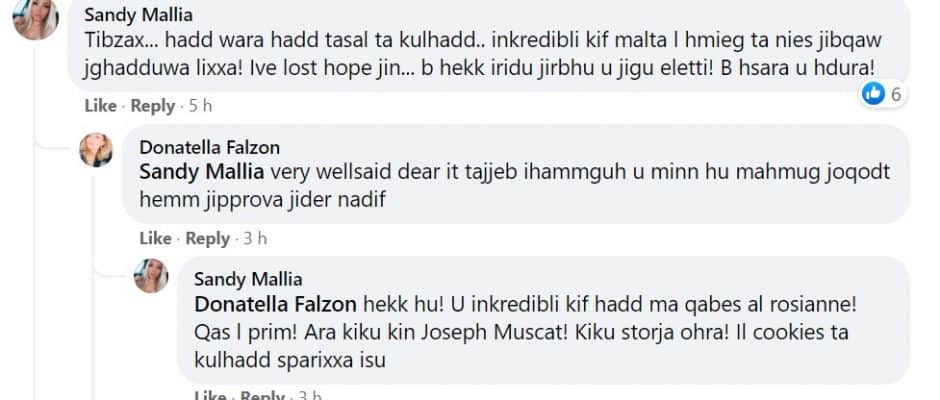Open Sandy Mallia's top comment avatar
The height and width of the screenshot is (400, 940).
35,17
